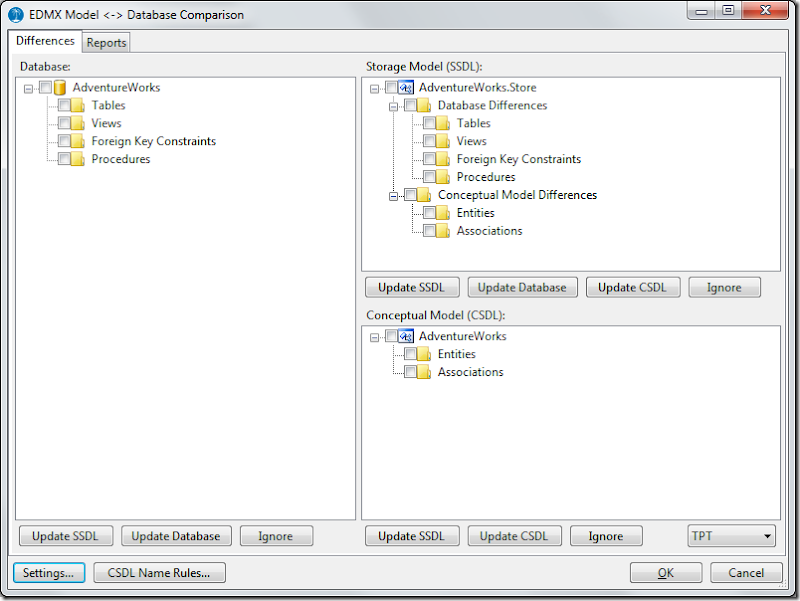Click the Views folder icon in Database tree
The width and height of the screenshot is (800, 601).
[x=78, y=123]
